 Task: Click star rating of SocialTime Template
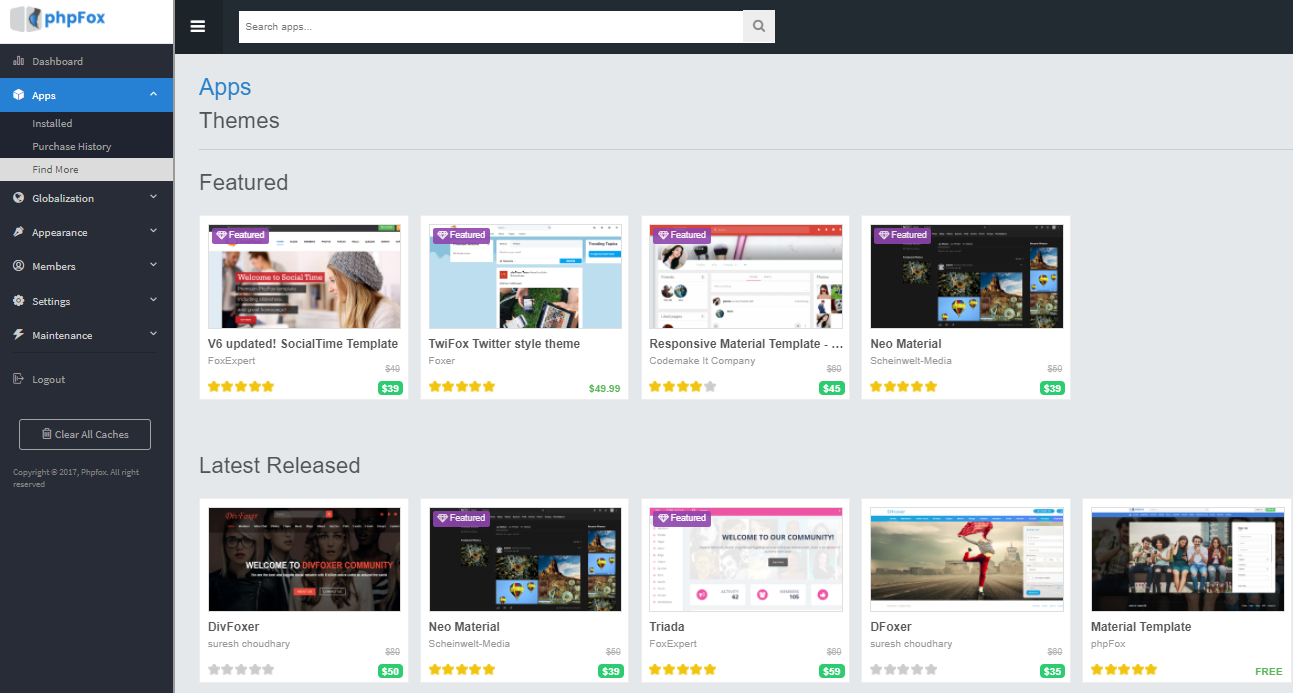click(241, 387)
